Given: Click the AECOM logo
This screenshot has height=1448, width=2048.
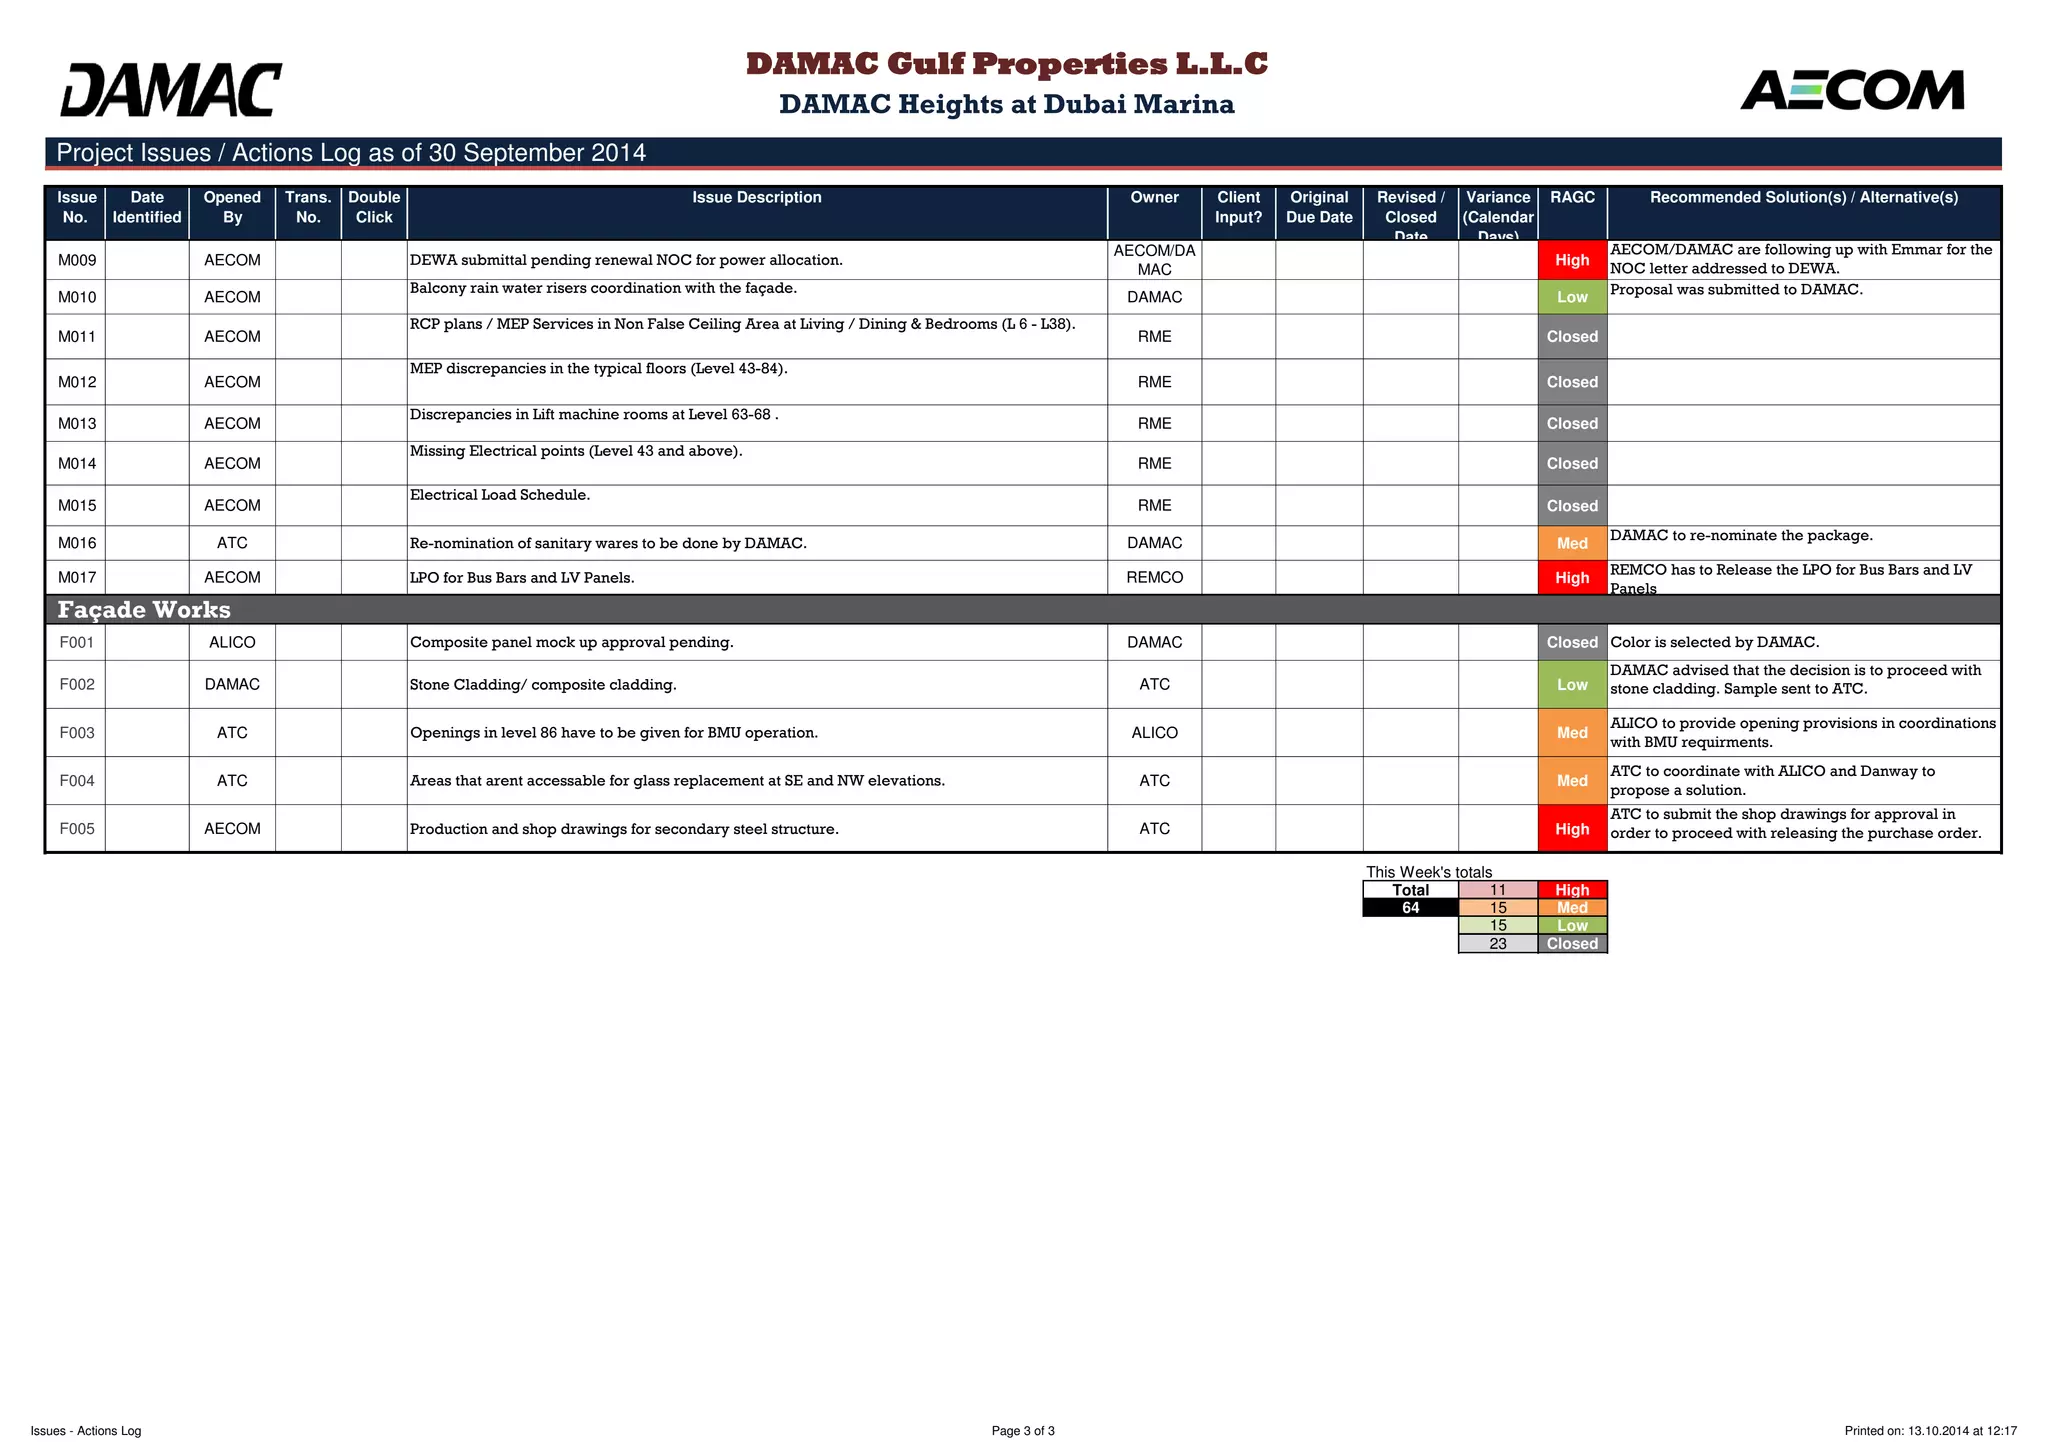Looking at the screenshot, I should coord(1852,90).
